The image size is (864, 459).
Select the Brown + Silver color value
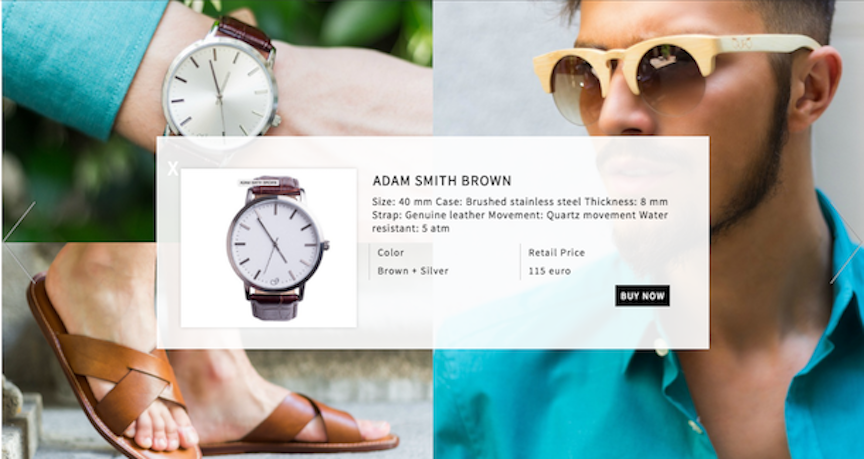pos(413,271)
